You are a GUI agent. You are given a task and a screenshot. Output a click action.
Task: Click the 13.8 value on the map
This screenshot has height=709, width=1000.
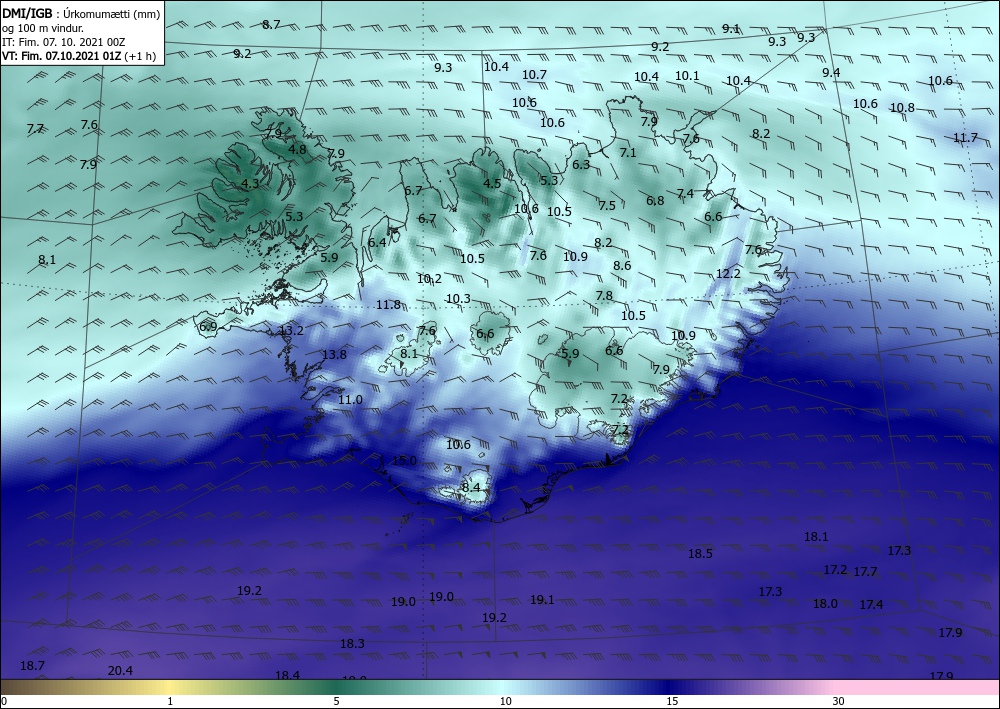pos(334,354)
